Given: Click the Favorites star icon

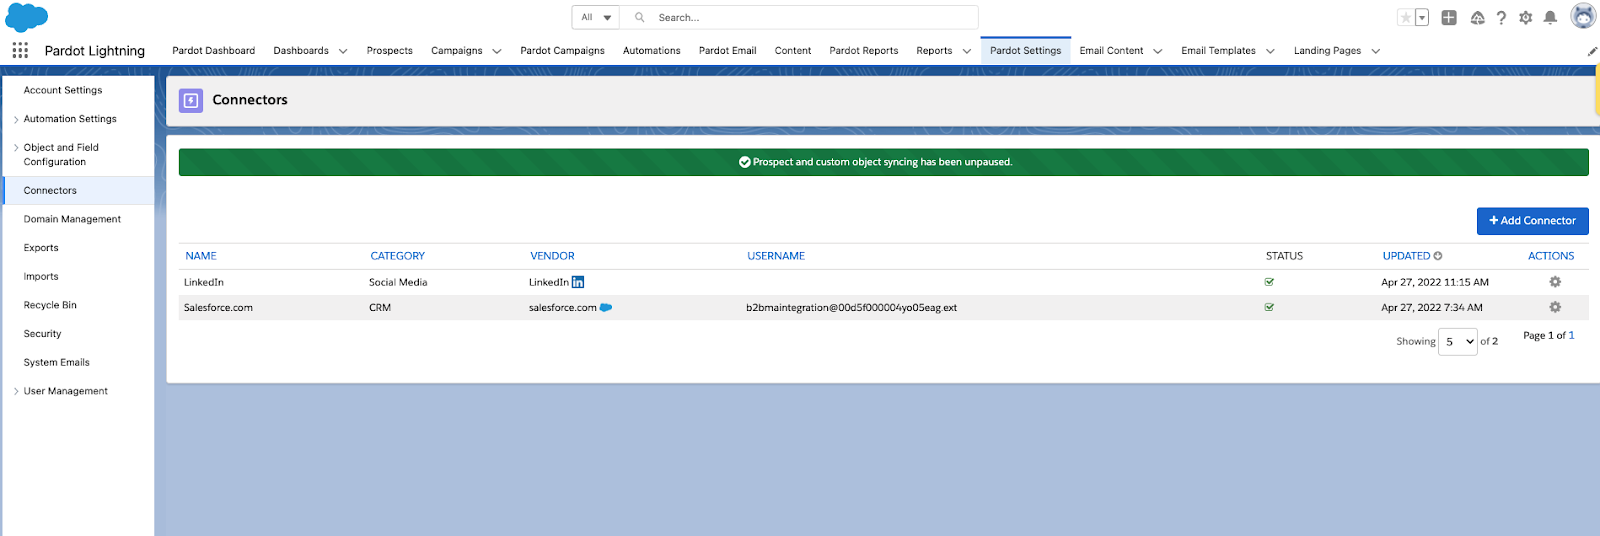Looking at the screenshot, I should pos(1405,17).
